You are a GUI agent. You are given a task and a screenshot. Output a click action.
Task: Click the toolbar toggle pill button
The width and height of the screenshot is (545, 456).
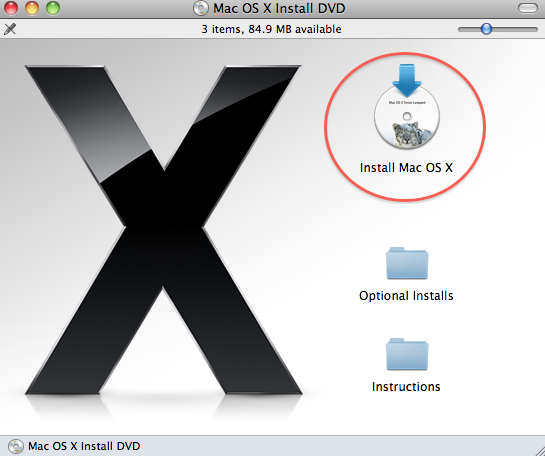528,8
